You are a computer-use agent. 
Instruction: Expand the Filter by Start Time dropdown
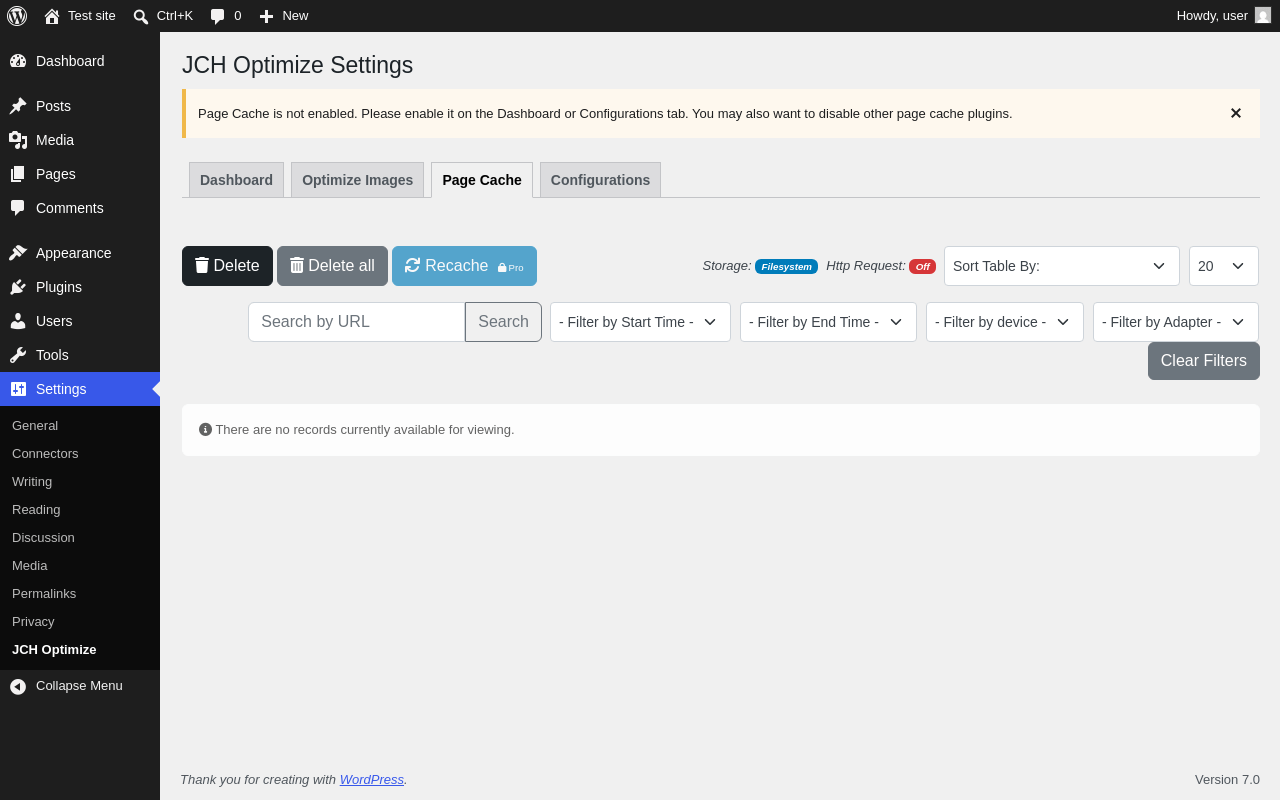click(x=640, y=322)
